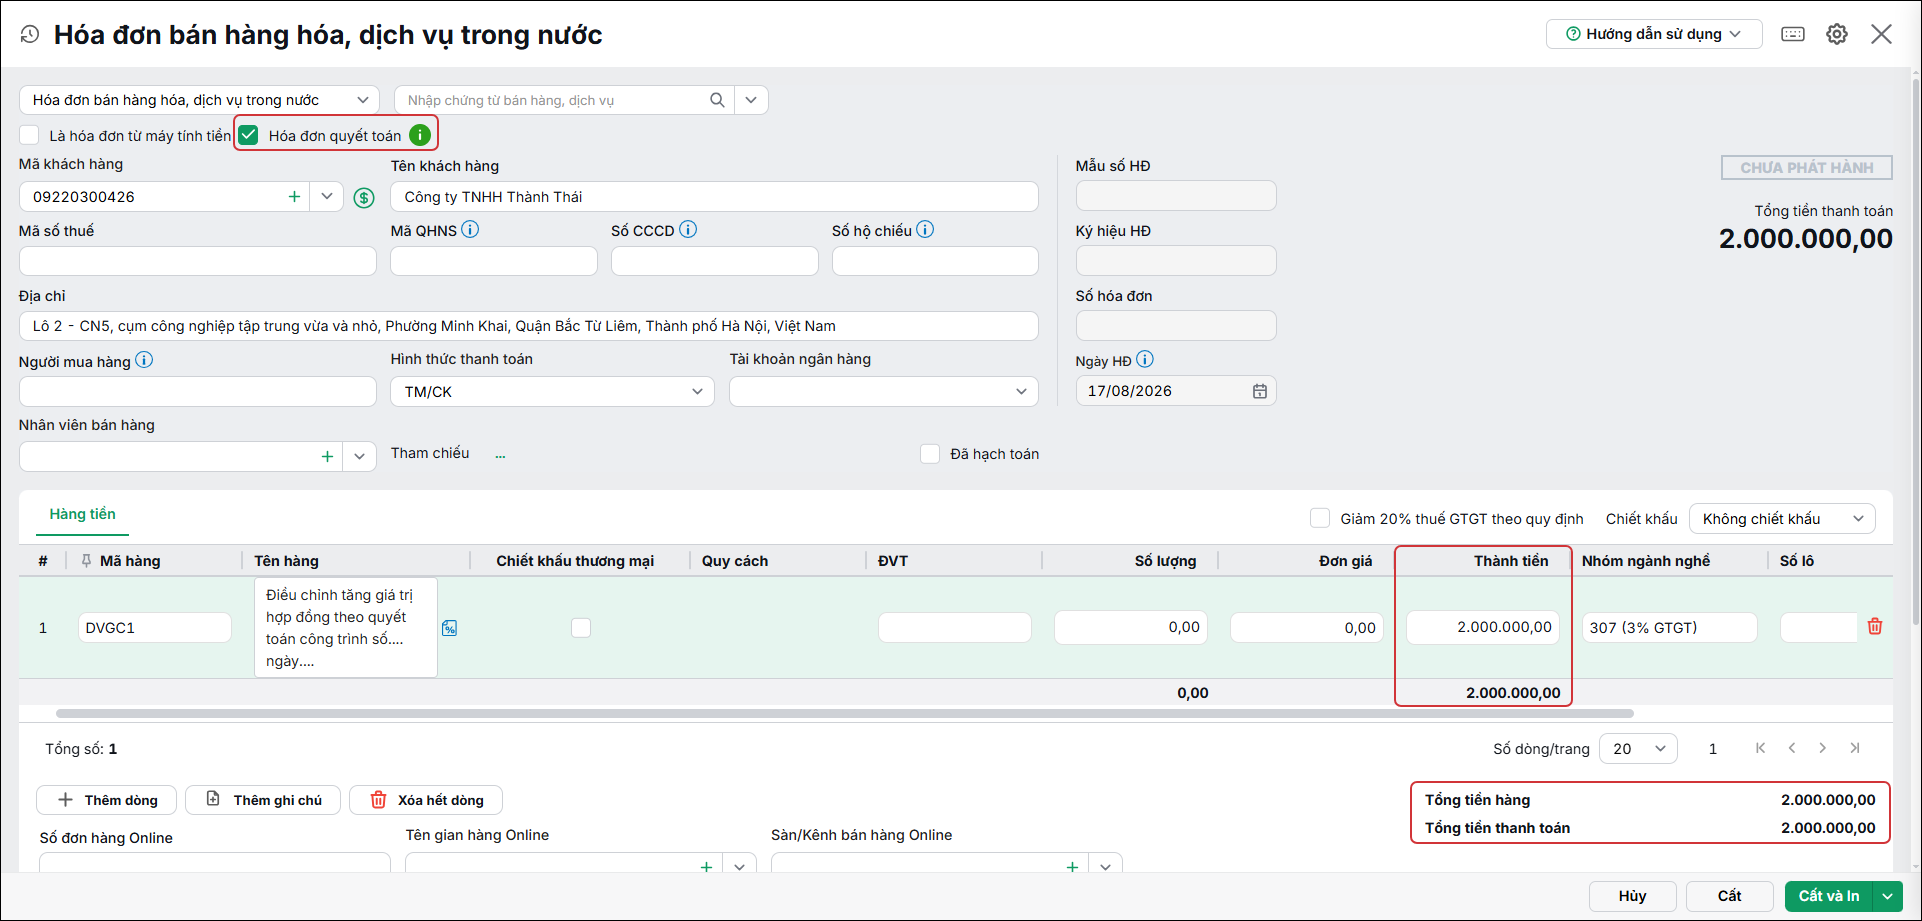Open the calendar picker for Ngày HĐ
1922x921 pixels.
pos(1260,391)
